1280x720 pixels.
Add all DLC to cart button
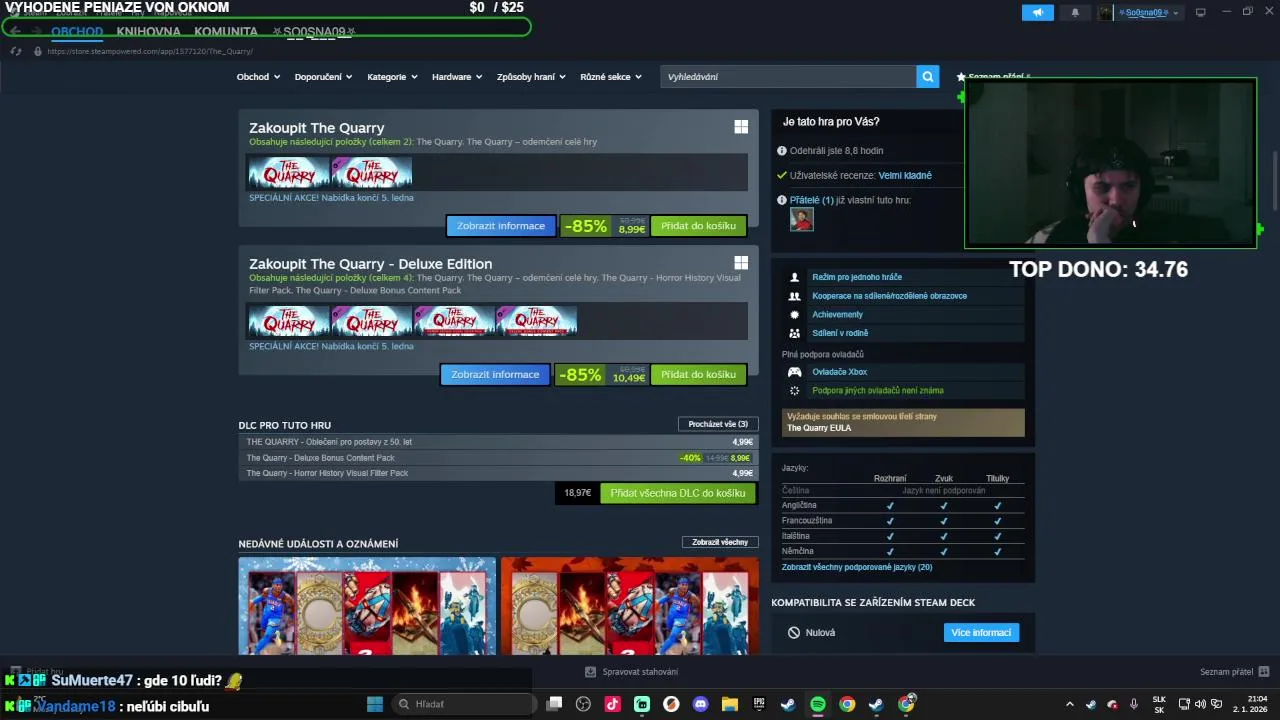(x=678, y=493)
